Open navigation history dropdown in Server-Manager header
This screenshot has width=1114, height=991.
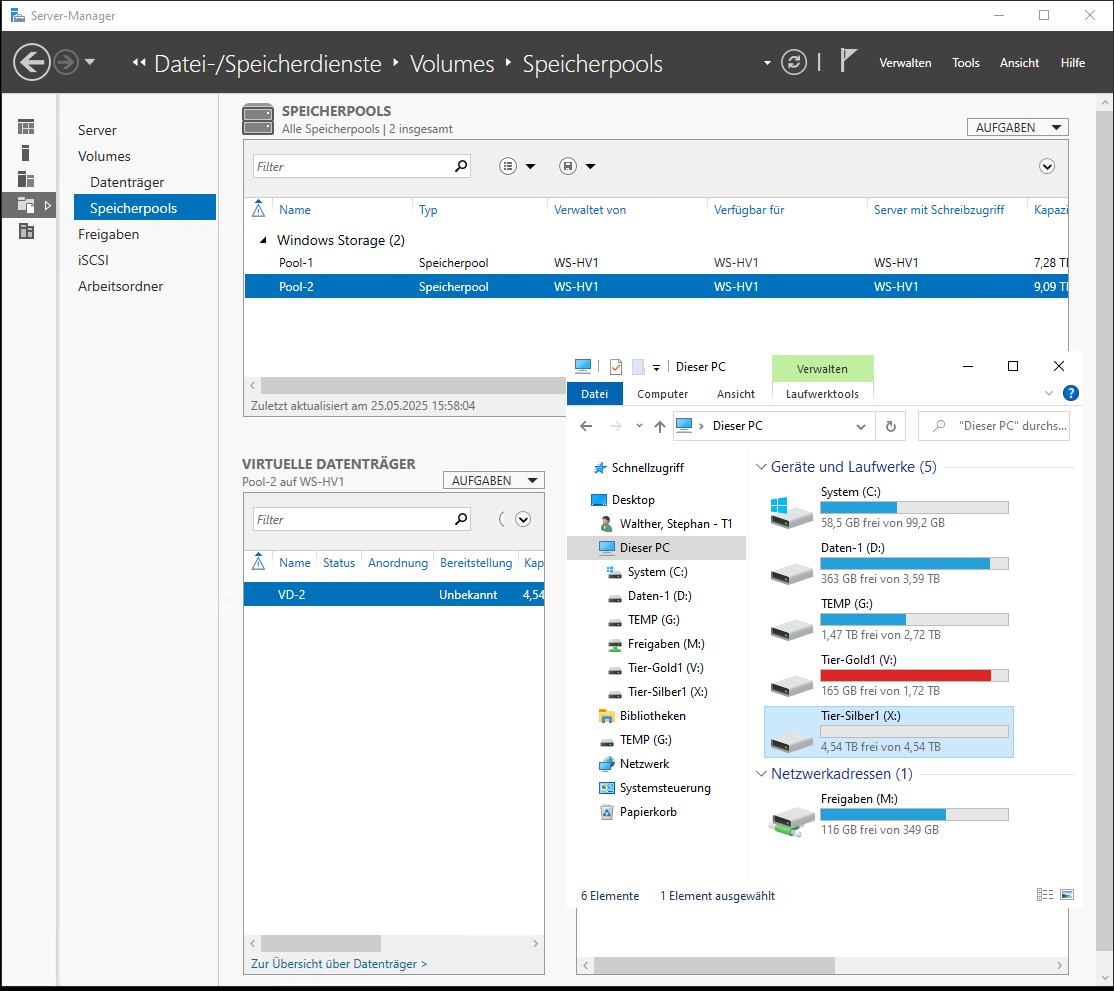click(90, 63)
